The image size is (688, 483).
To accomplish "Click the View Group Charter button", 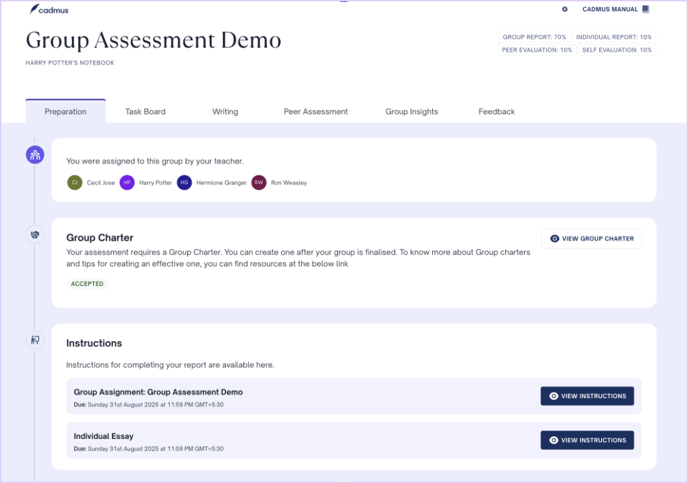I will point(591,239).
